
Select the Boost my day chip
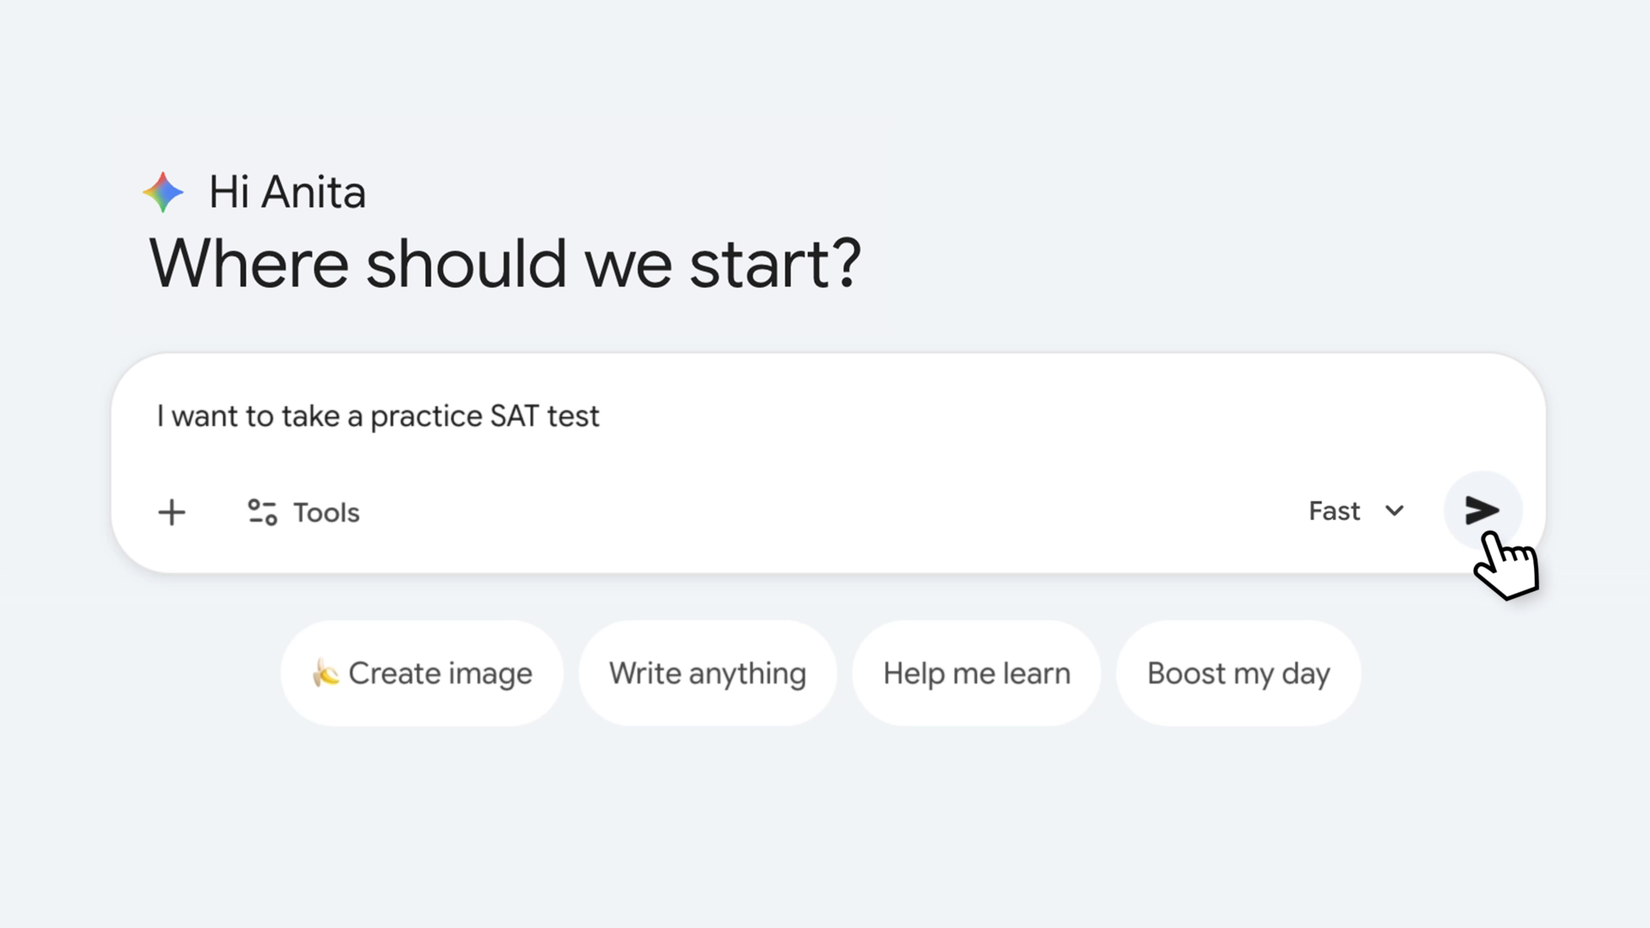(x=1238, y=673)
